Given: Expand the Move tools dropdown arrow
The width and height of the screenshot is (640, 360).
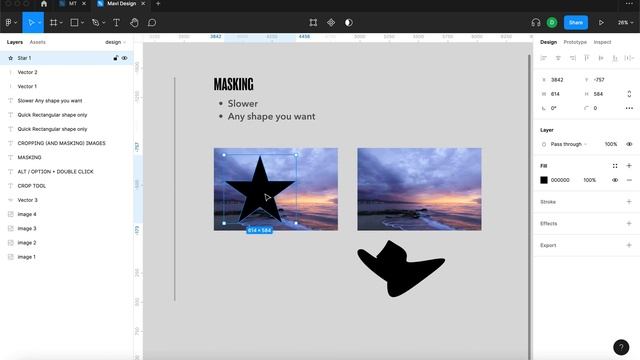Looking at the screenshot, I should [x=40, y=22].
